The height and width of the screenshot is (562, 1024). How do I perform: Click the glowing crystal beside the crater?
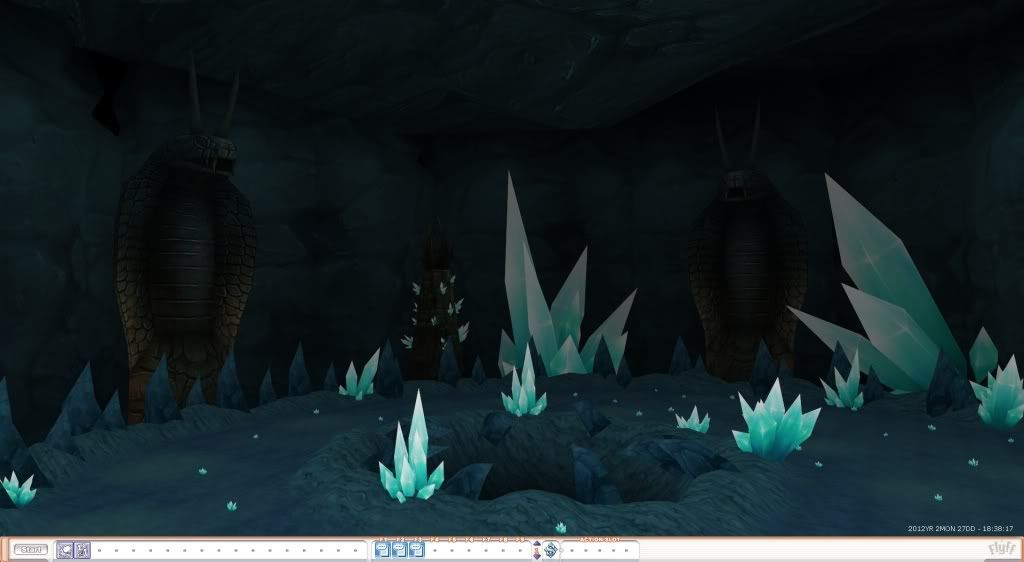412,462
